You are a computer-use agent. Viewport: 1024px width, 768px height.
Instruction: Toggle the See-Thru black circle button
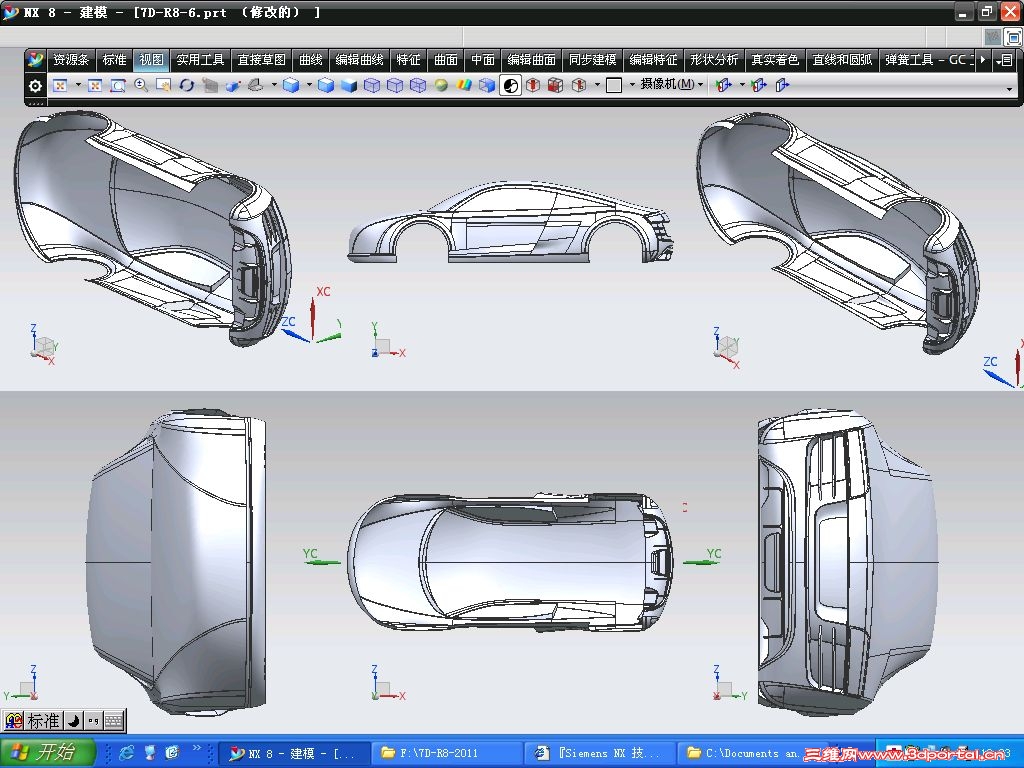pyautogui.click(x=511, y=86)
